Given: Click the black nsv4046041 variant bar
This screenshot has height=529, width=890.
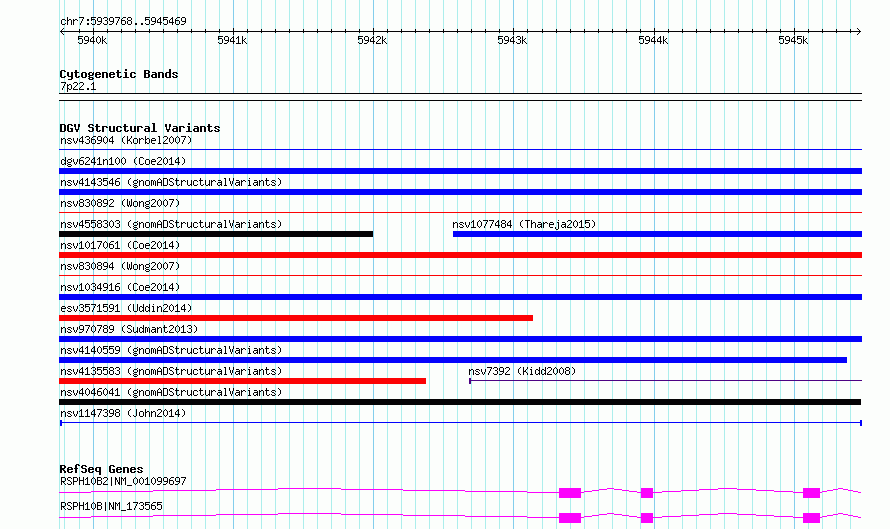Looking at the screenshot, I should tap(460, 402).
